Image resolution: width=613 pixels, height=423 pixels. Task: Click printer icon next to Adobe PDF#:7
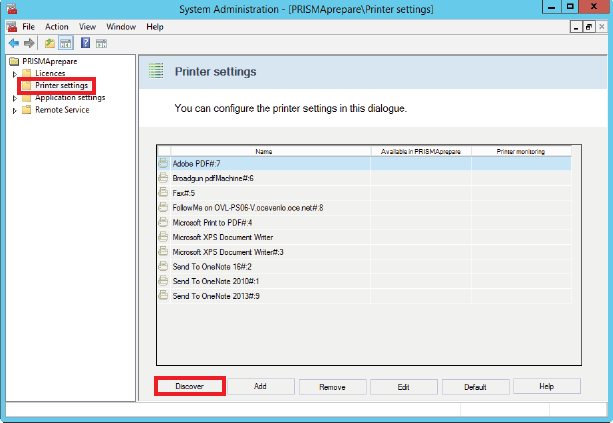click(x=163, y=163)
